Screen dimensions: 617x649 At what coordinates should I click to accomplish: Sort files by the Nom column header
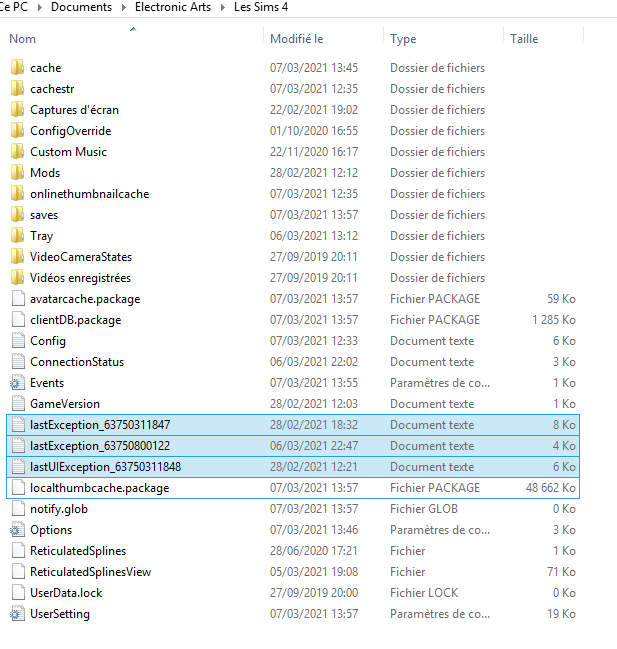click(x=22, y=39)
